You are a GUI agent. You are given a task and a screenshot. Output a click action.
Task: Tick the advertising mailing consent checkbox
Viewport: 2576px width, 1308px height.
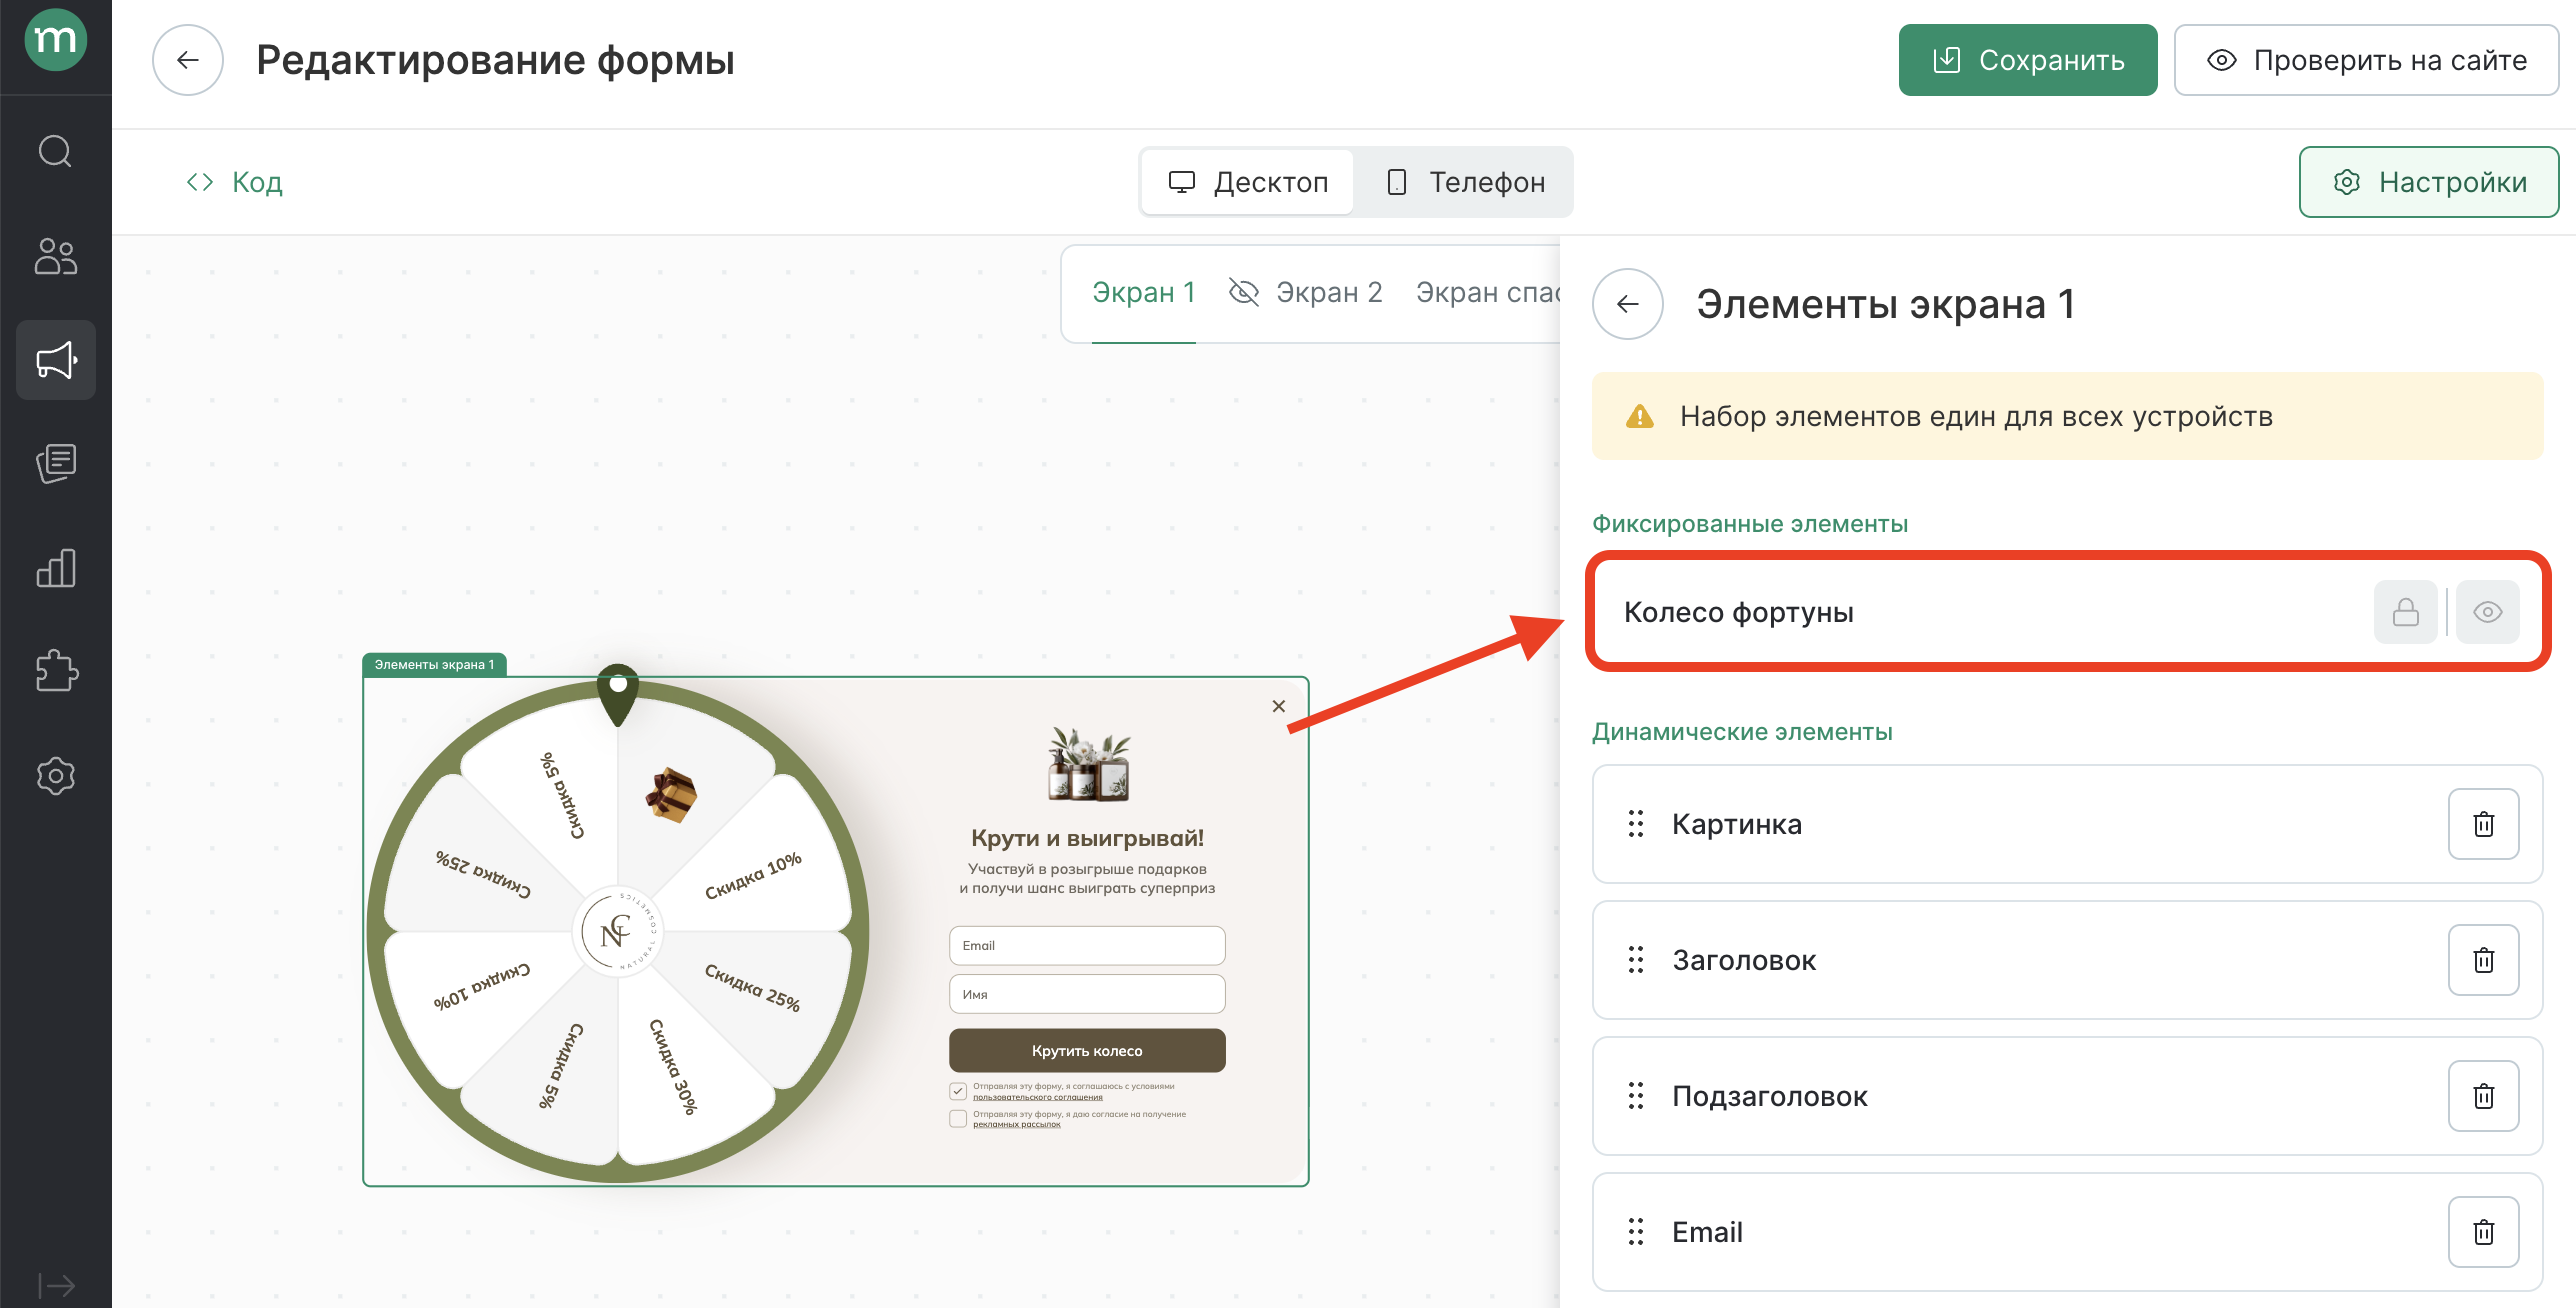pos(958,1118)
